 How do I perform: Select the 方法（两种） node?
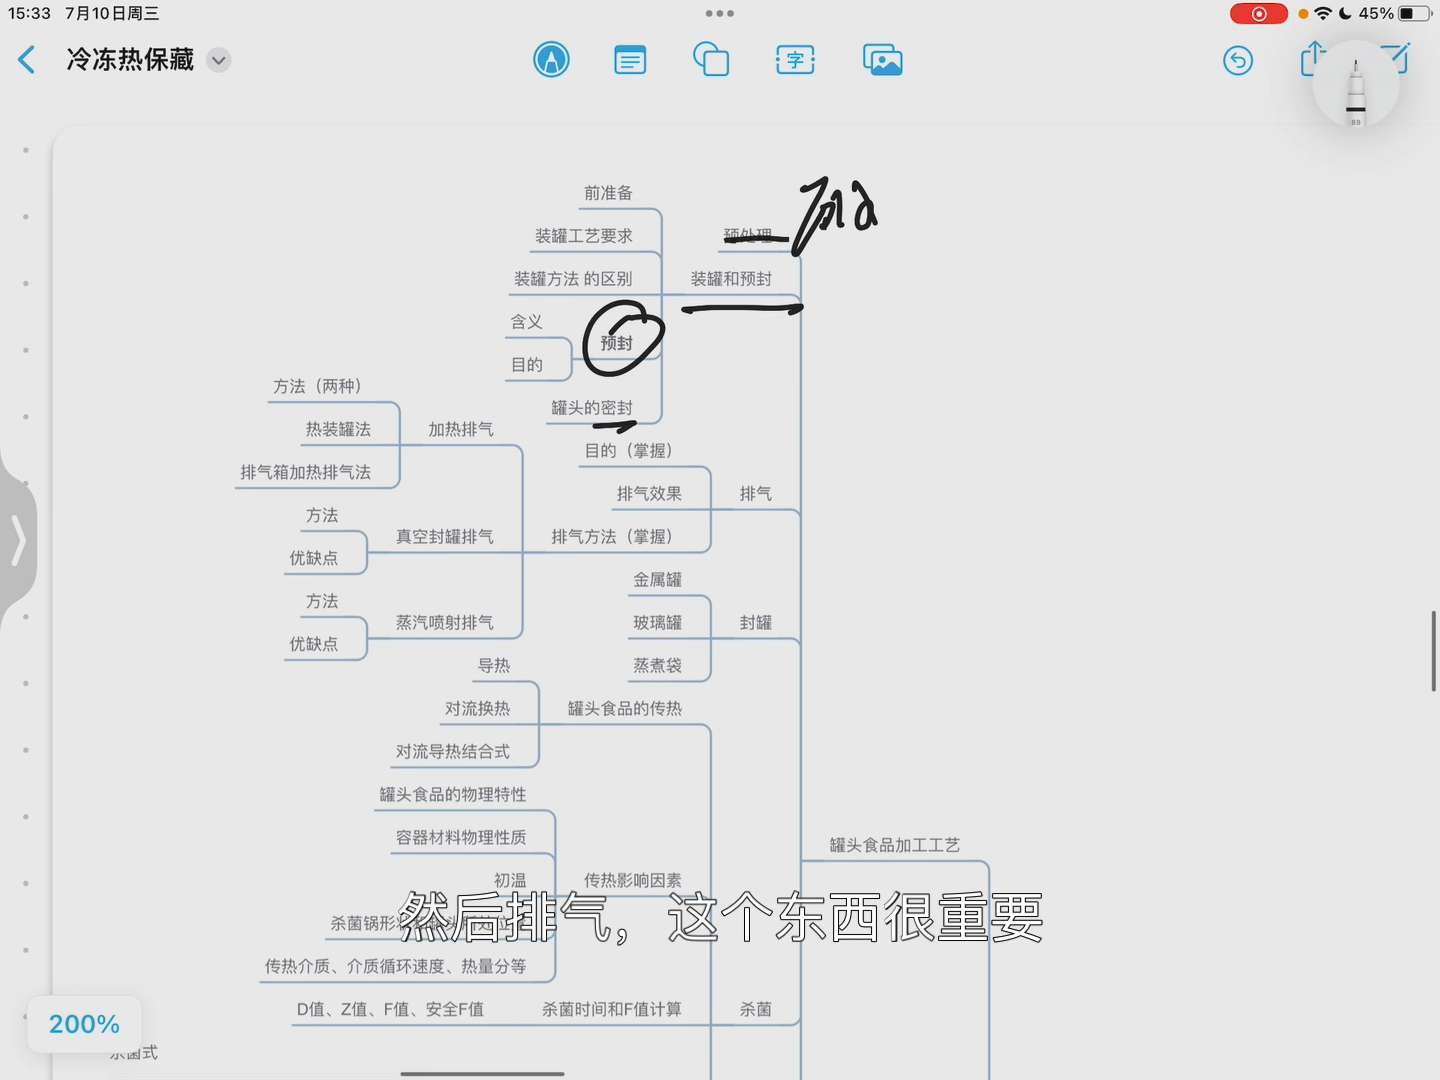317,386
